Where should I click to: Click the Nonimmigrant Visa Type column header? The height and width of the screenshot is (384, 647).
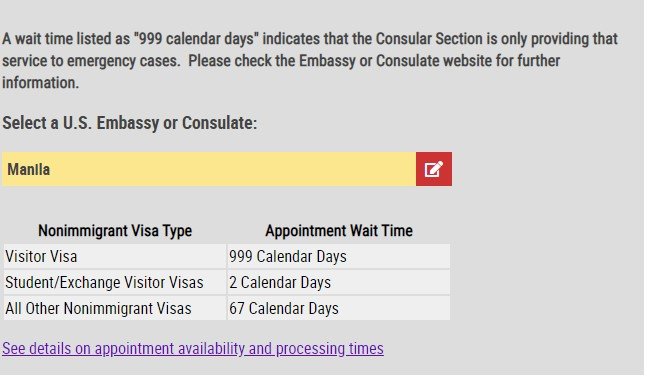(115, 231)
